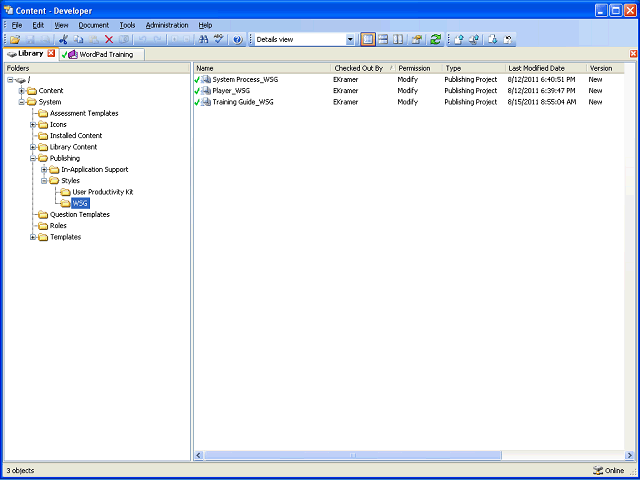The height and width of the screenshot is (480, 640).
Task: Switch to single pane layout
Action: click(x=368, y=40)
